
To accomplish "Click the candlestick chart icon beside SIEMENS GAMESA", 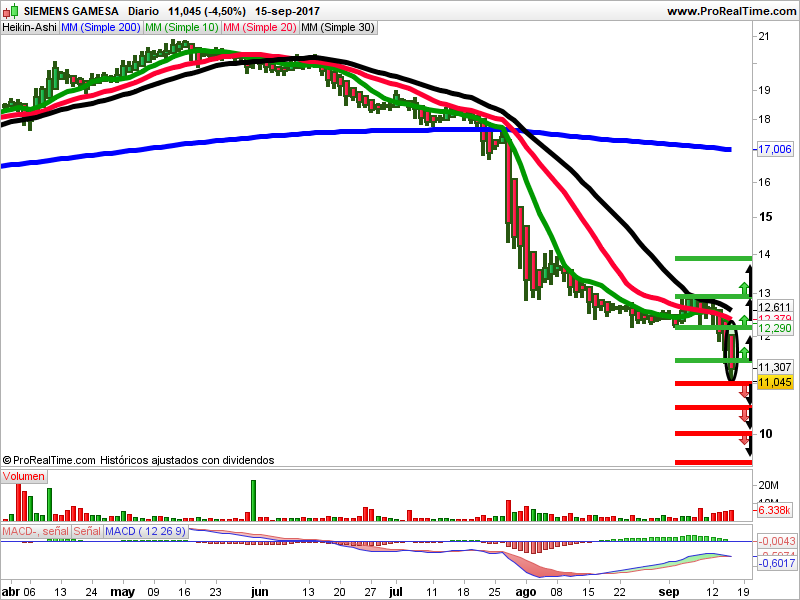I will pos(11,10).
